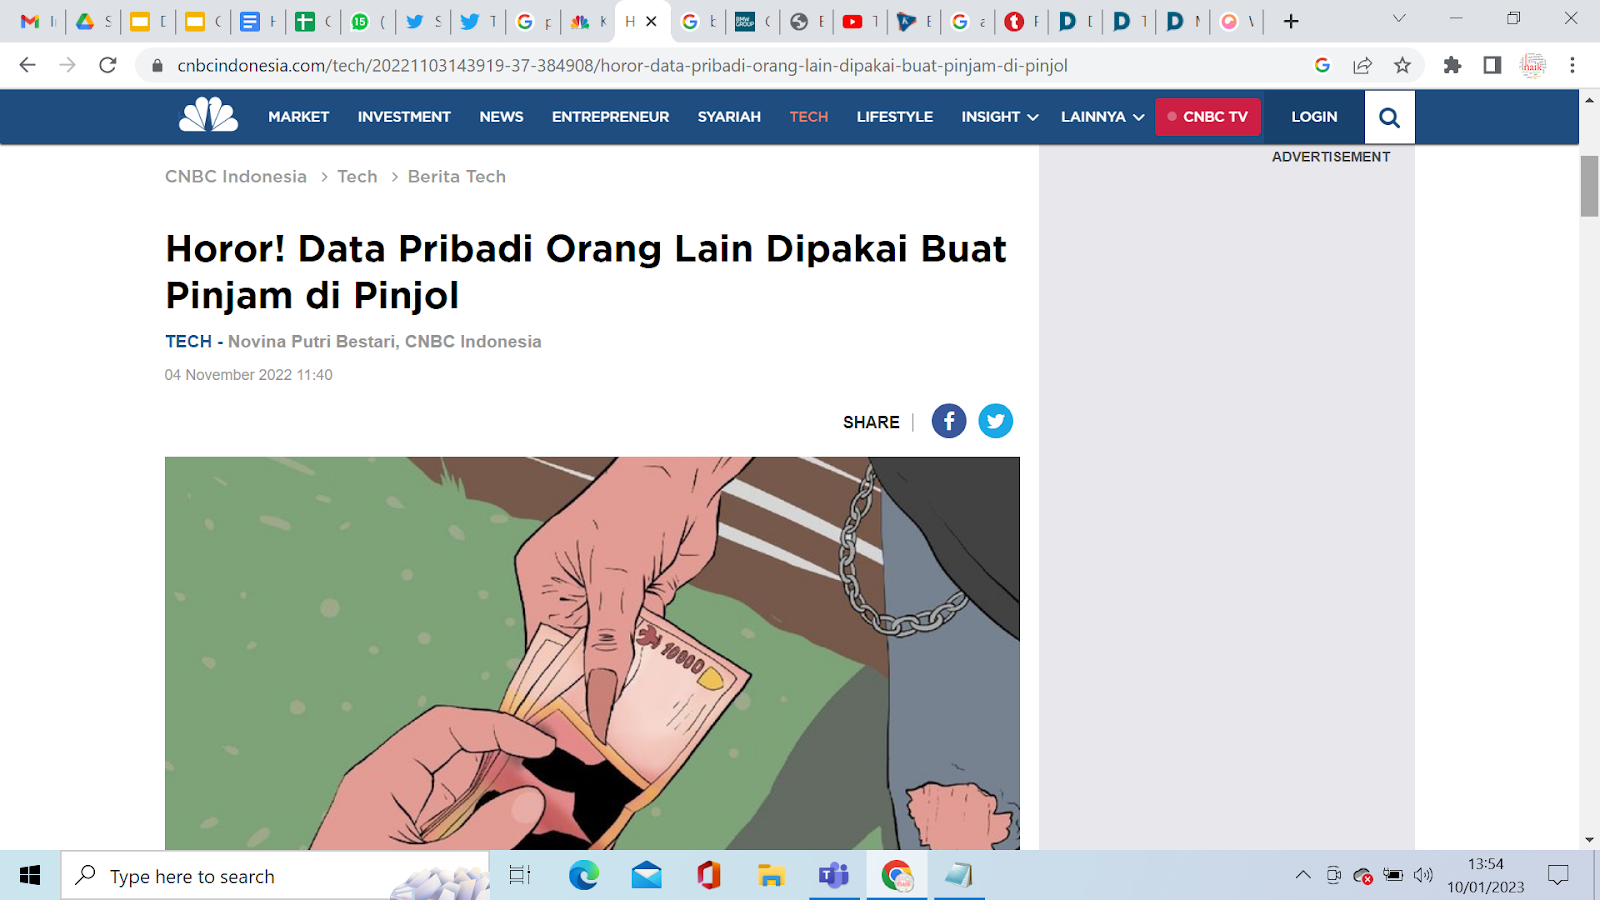Open the Action Center notification toggle

[x=1557, y=876]
